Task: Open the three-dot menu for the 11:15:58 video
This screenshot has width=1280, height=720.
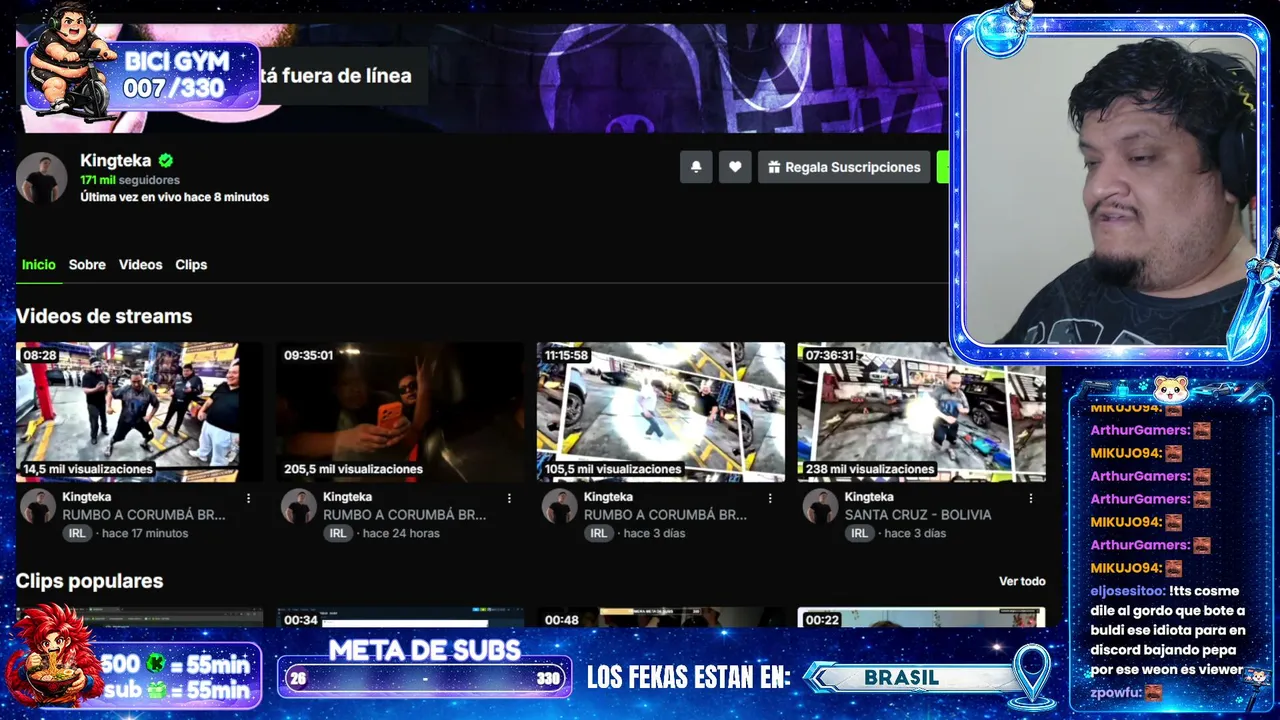Action: [770, 498]
